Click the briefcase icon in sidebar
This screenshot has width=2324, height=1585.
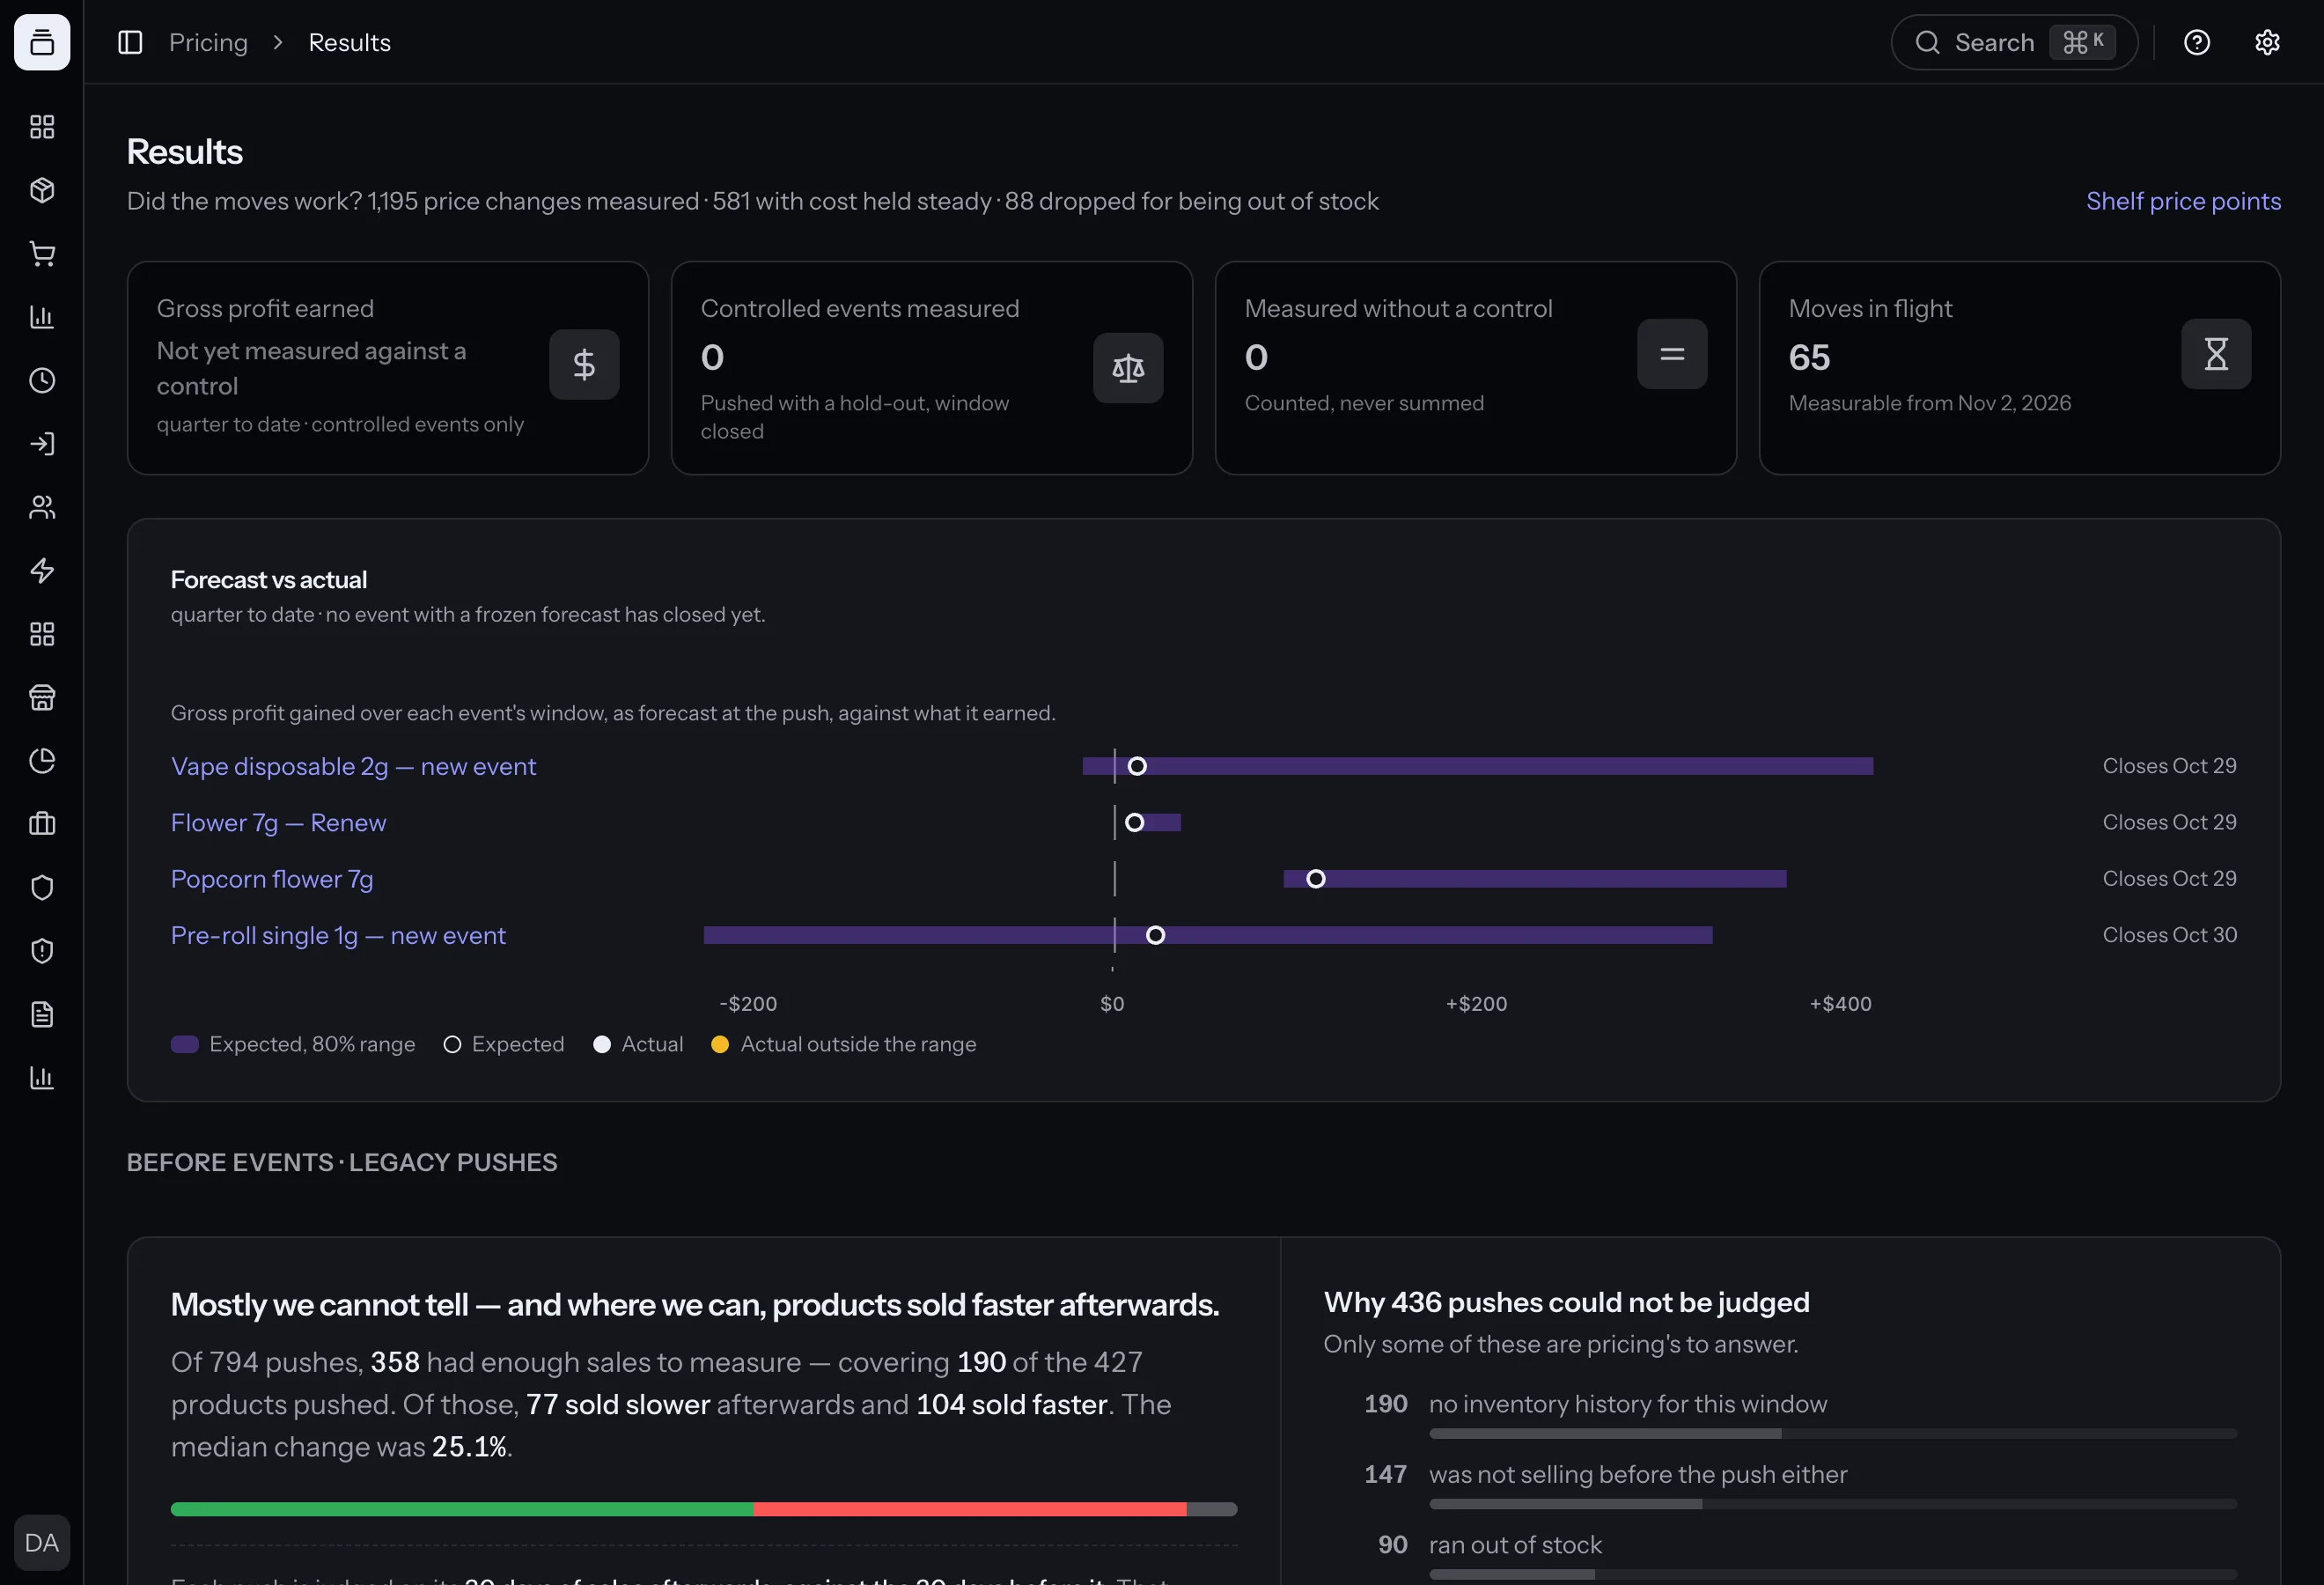(42, 824)
